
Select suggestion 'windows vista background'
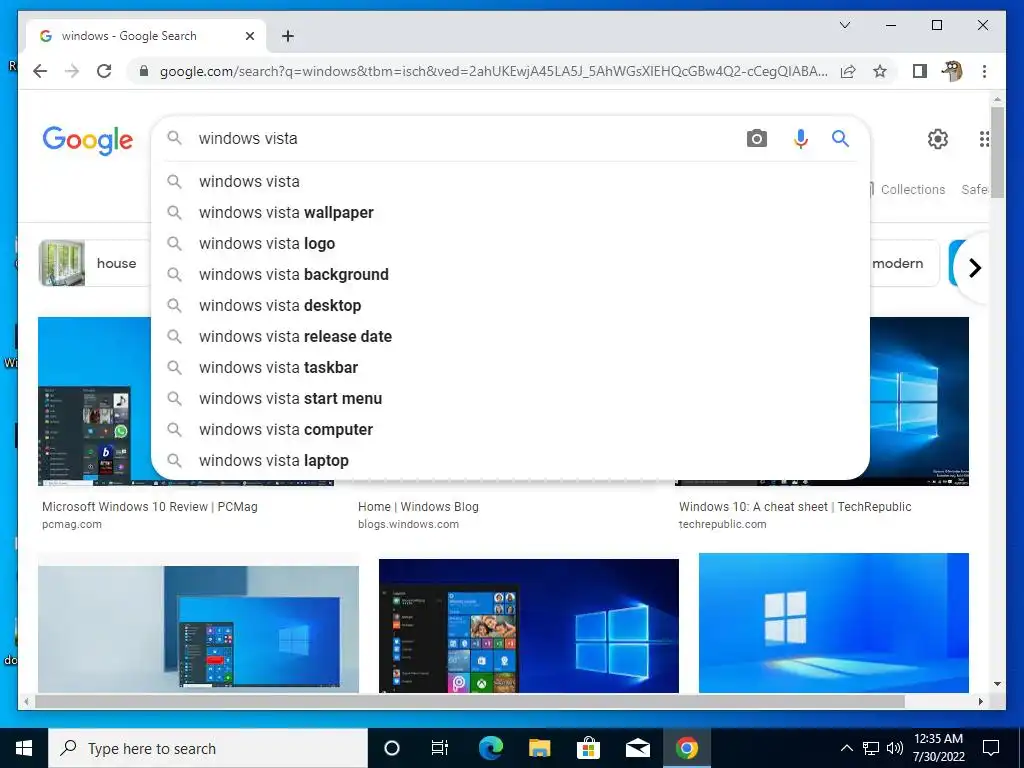(510, 274)
